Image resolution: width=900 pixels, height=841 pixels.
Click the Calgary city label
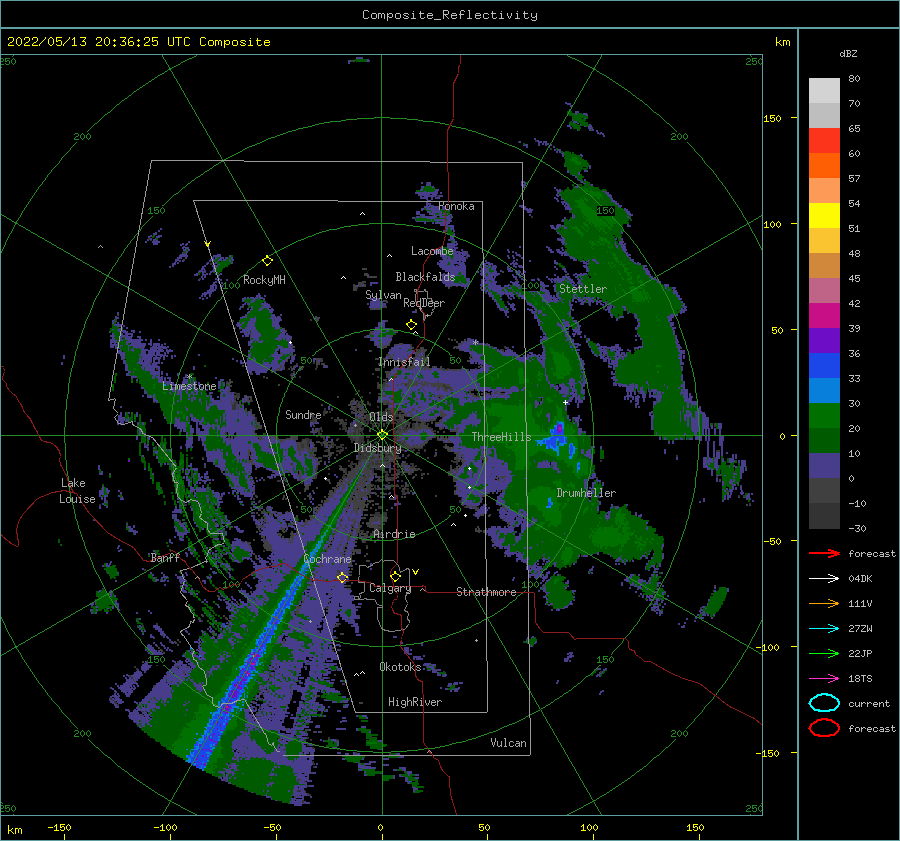390,588
